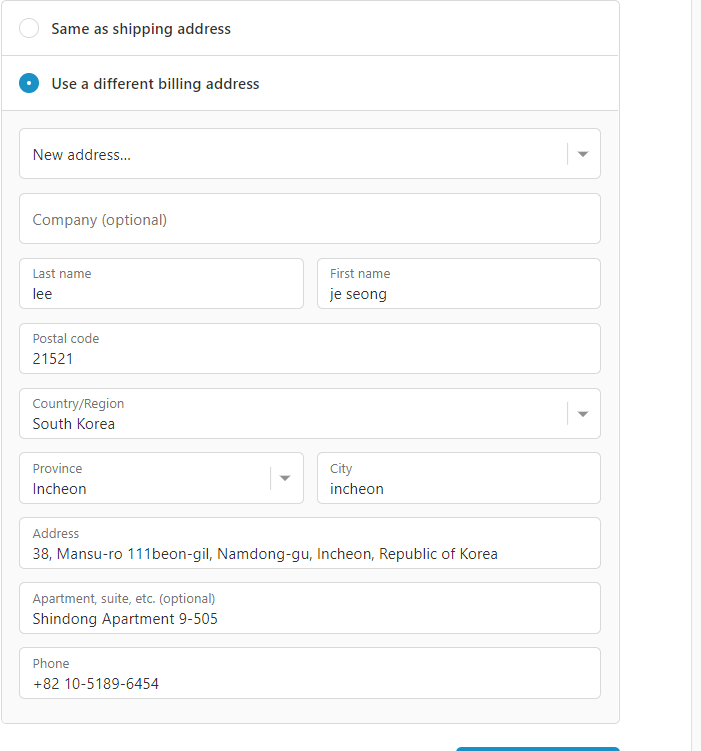
Task: Click the Country/Region dropdown arrow icon
Action: [x=583, y=414]
